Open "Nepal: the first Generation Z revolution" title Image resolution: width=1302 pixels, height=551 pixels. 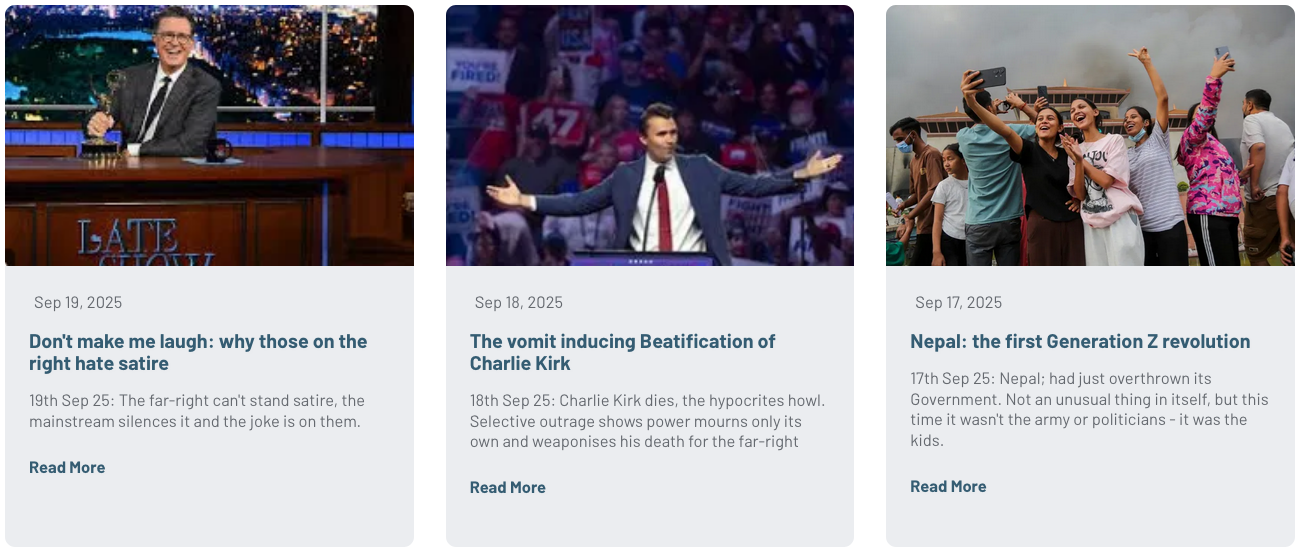click(1079, 341)
